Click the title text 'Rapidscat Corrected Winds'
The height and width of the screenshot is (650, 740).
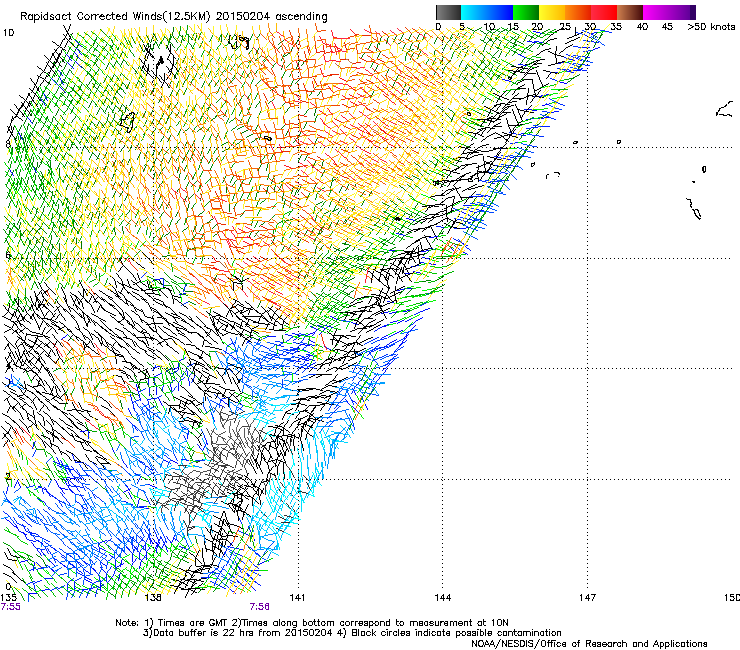click(x=90, y=16)
